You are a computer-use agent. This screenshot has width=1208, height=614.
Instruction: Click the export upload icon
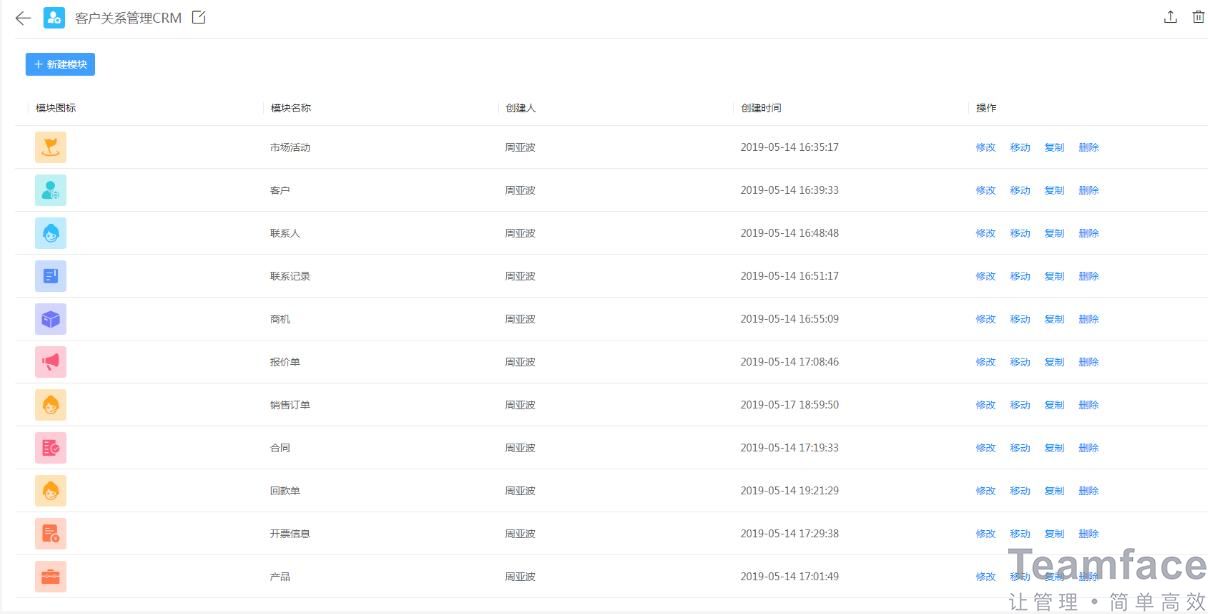pos(1170,17)
